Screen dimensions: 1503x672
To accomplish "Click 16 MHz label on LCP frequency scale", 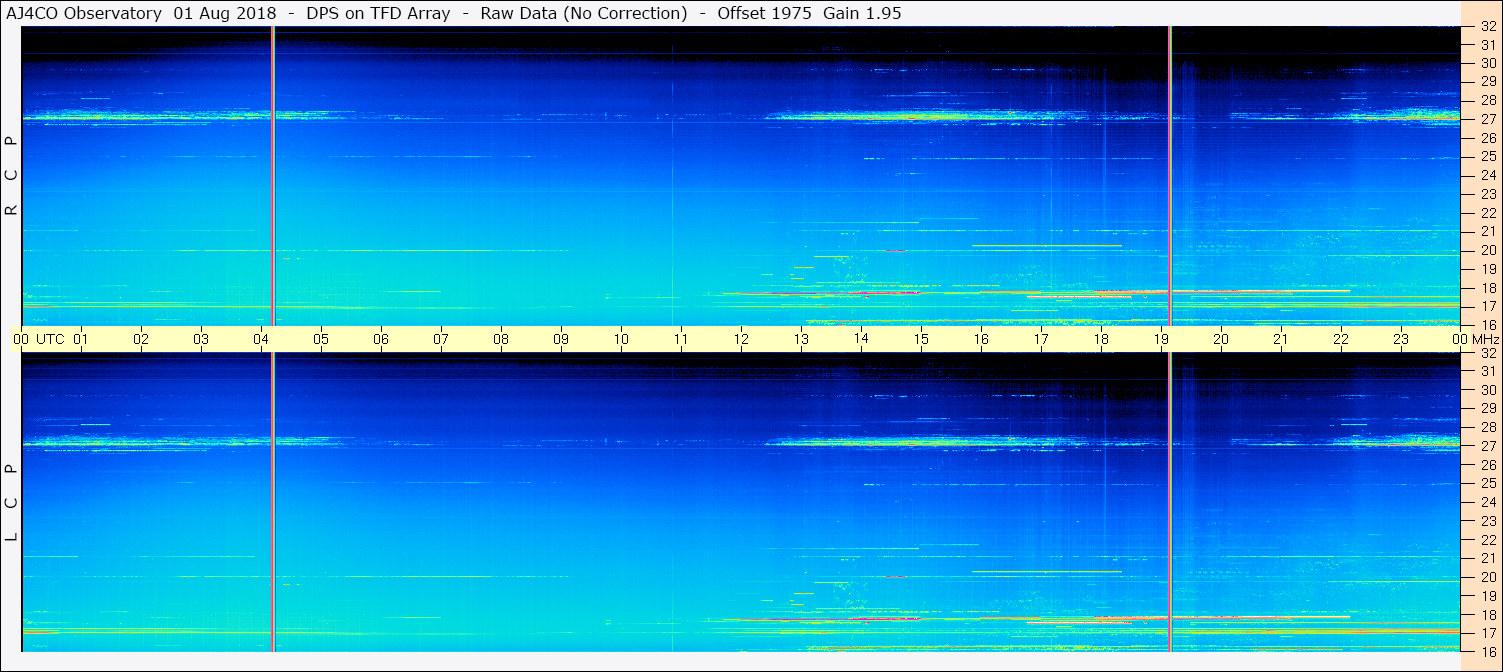I will (1487, 652).
